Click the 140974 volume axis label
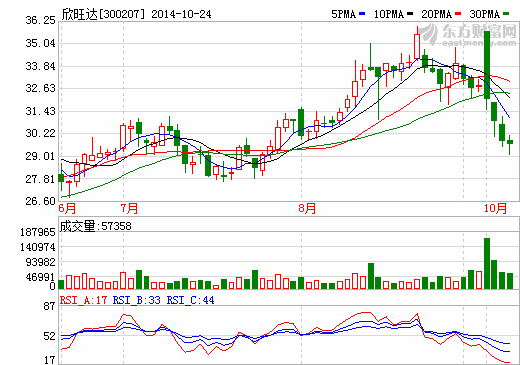The width and height of the screenshot is (520, 365). point(38,247)
